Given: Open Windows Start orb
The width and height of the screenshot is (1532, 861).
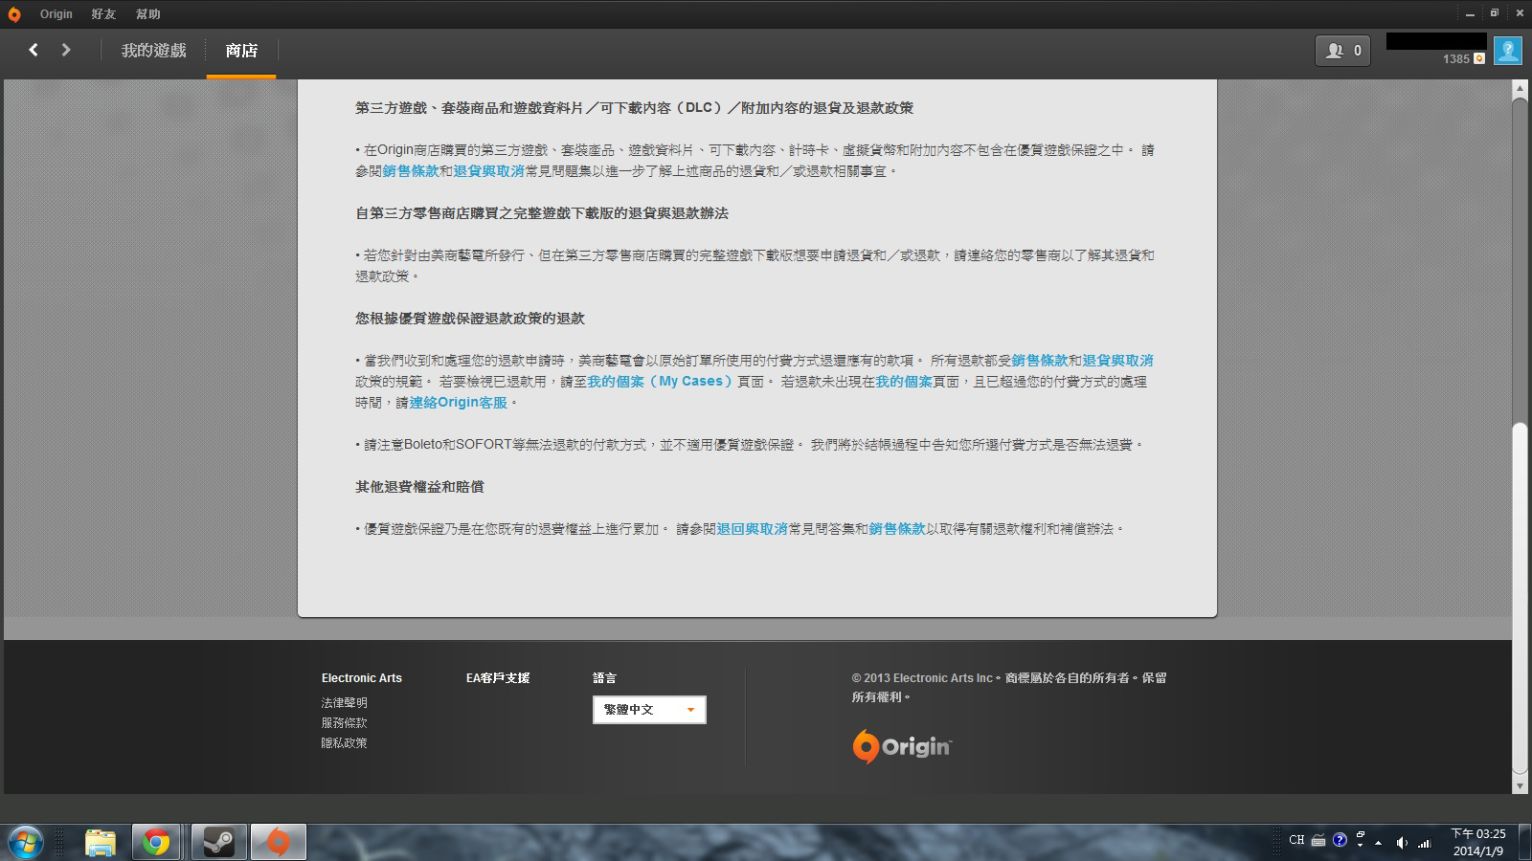Looking at the screenshot, I should pos(25,842).
